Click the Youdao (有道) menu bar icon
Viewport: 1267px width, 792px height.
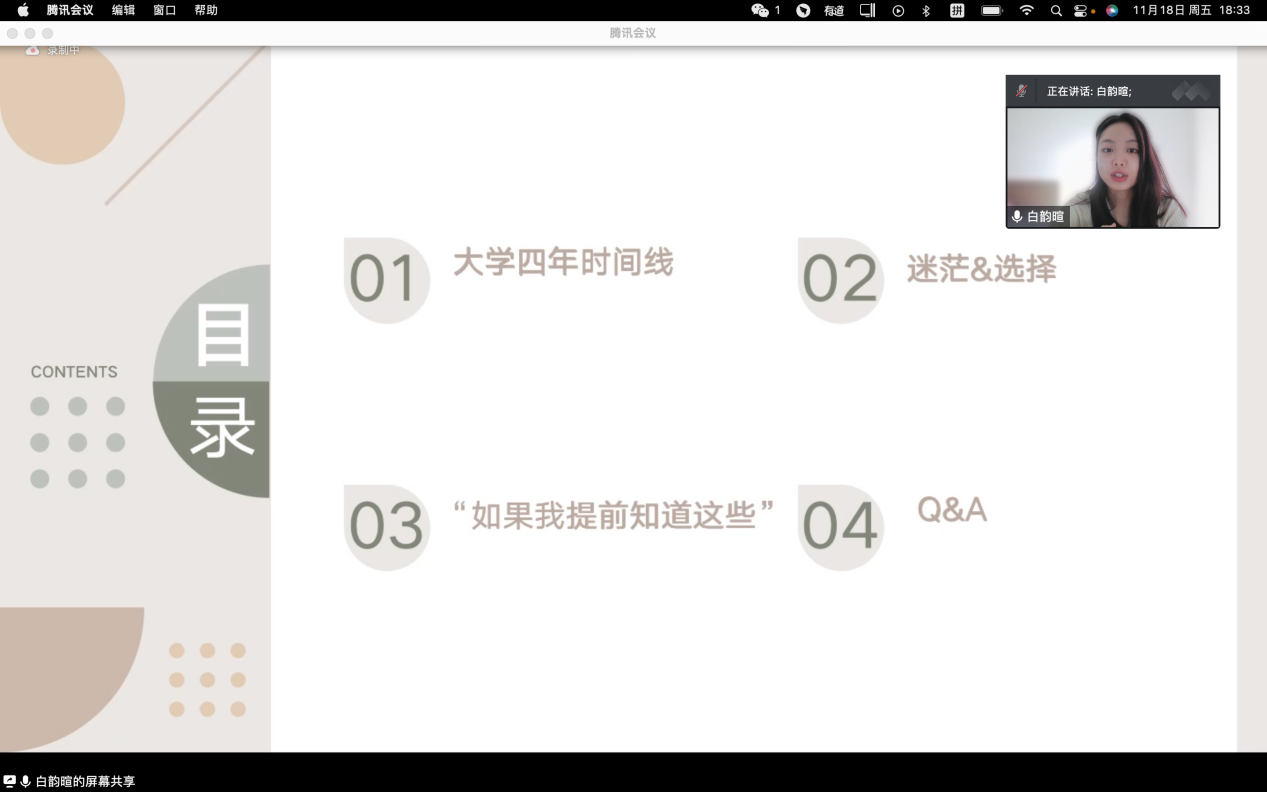(833, 10)
